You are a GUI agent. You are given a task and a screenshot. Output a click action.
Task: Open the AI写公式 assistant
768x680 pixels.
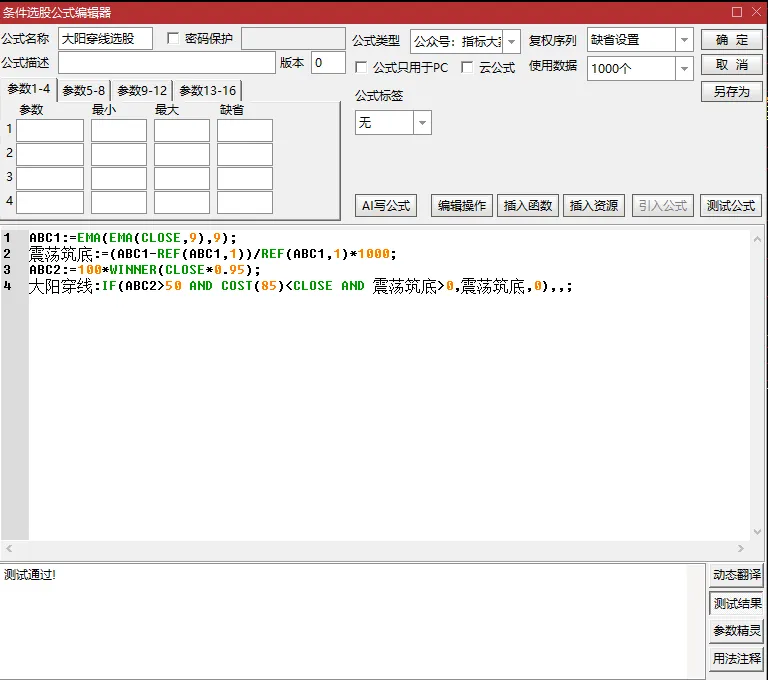point(386,206)
